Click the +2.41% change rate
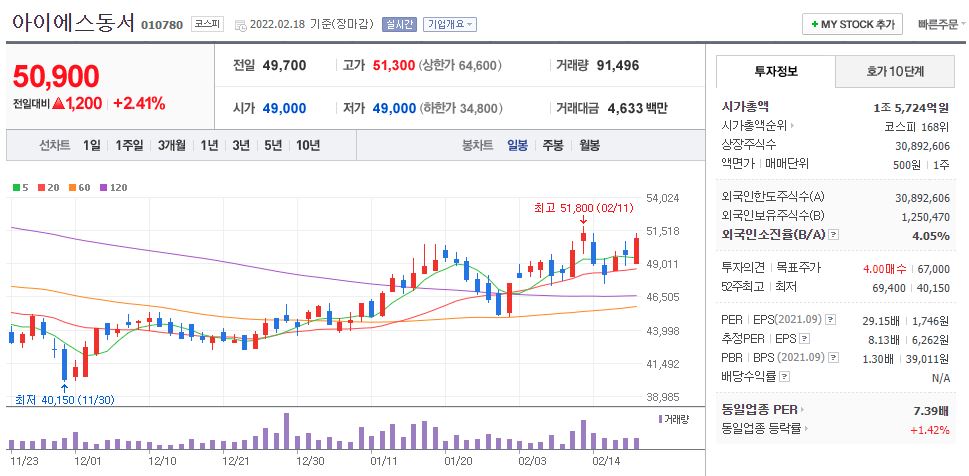Image resolution: width=969 pixels, height=476 pixels. point(139,103)
